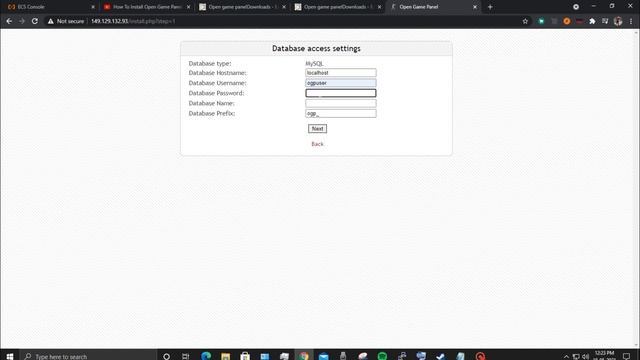Click the Database Prefix field

tap(341, 113)
